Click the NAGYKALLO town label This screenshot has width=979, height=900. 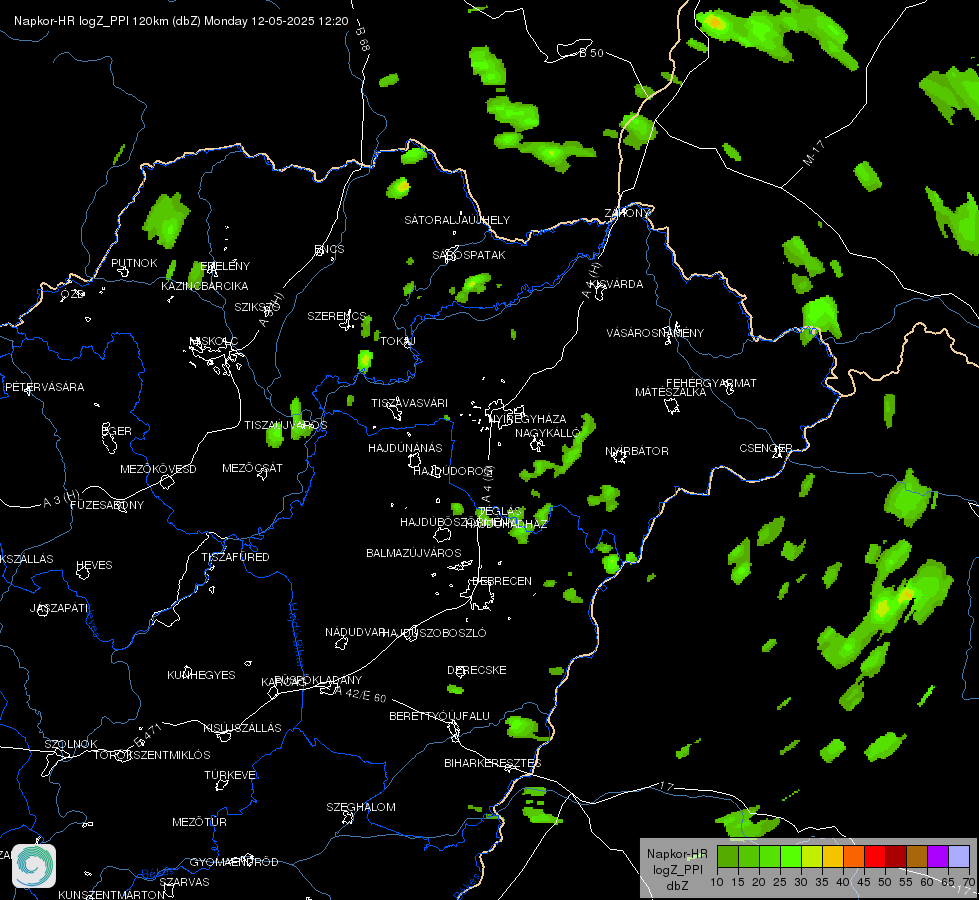(548, 433)
